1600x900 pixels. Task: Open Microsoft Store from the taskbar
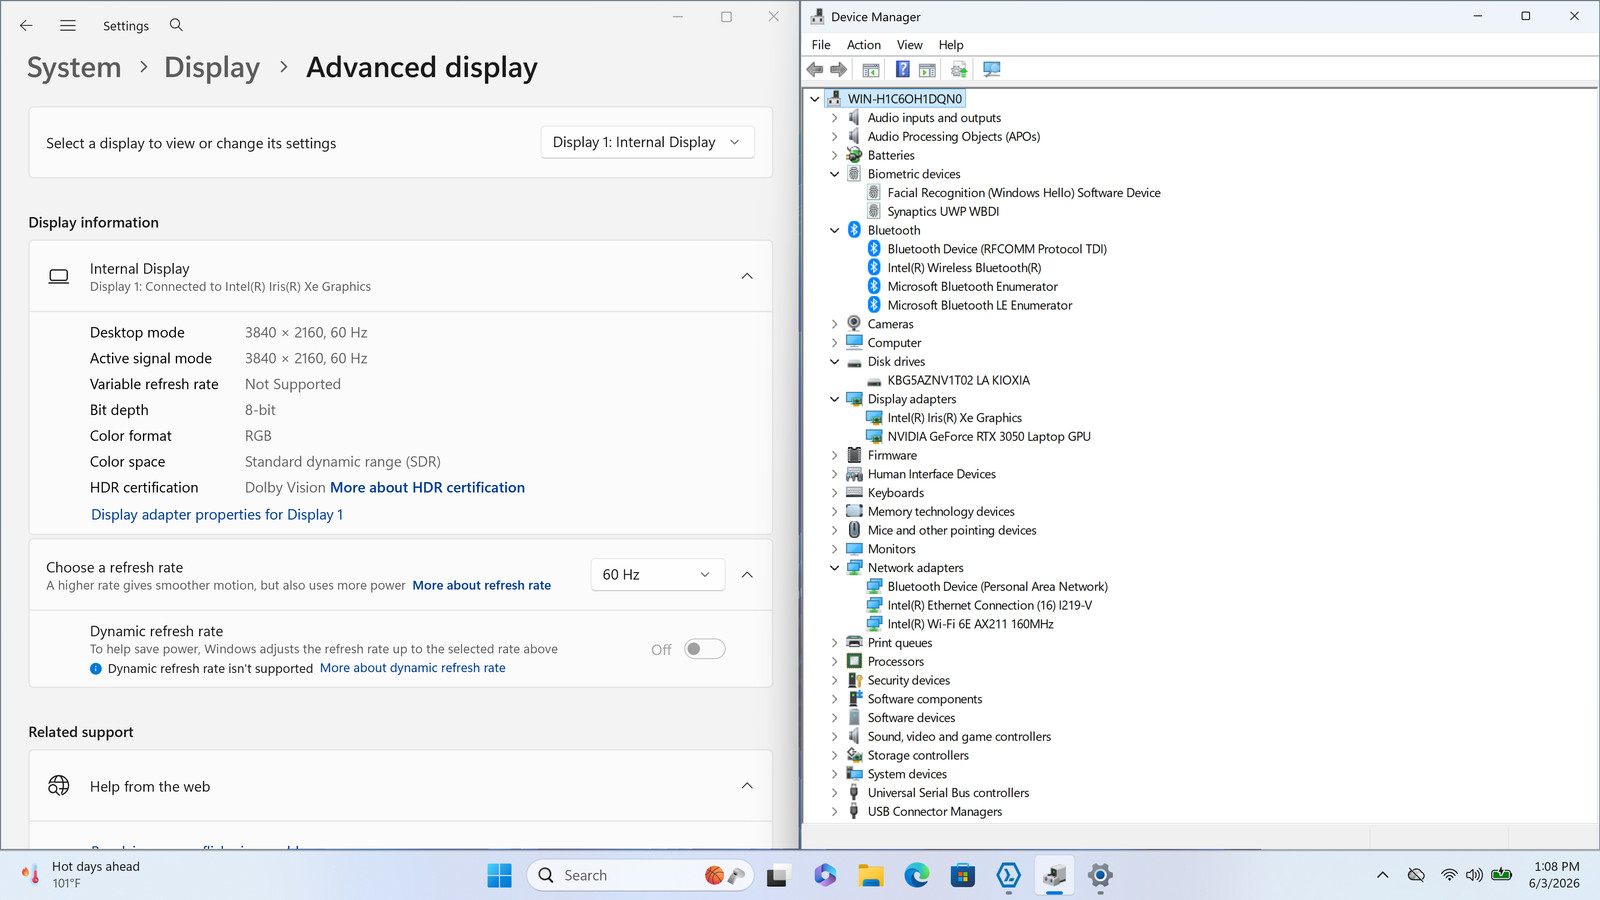click(963, 876)
